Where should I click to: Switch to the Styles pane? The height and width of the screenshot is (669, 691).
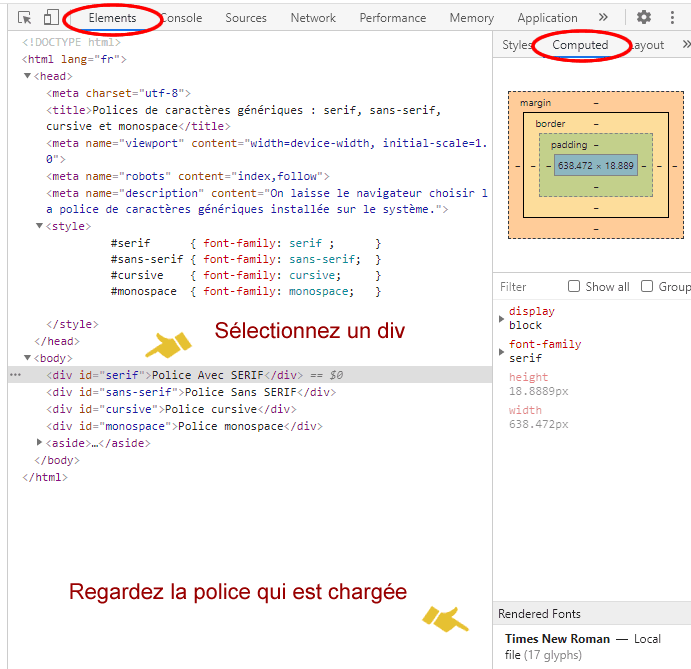[516, 45]
